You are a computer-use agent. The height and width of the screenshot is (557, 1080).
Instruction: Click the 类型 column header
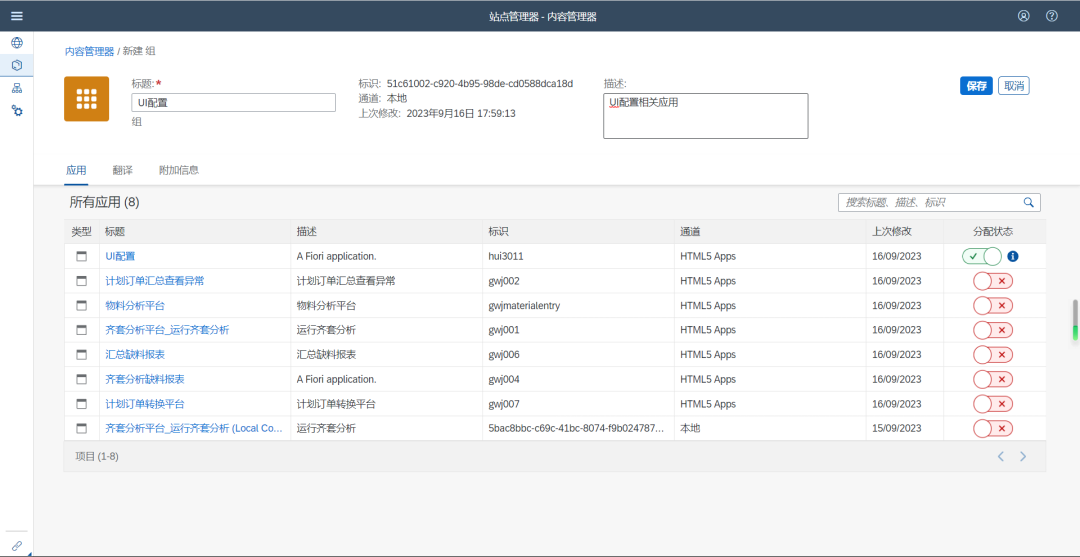[x=81, y=232]
